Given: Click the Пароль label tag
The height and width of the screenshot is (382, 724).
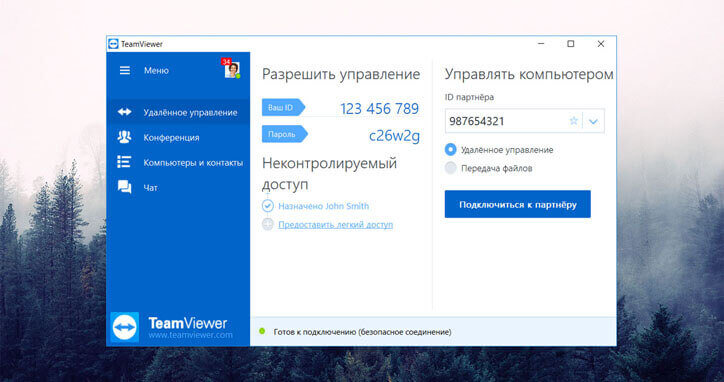Looking at the screenshot, I should tap(284, 134).
